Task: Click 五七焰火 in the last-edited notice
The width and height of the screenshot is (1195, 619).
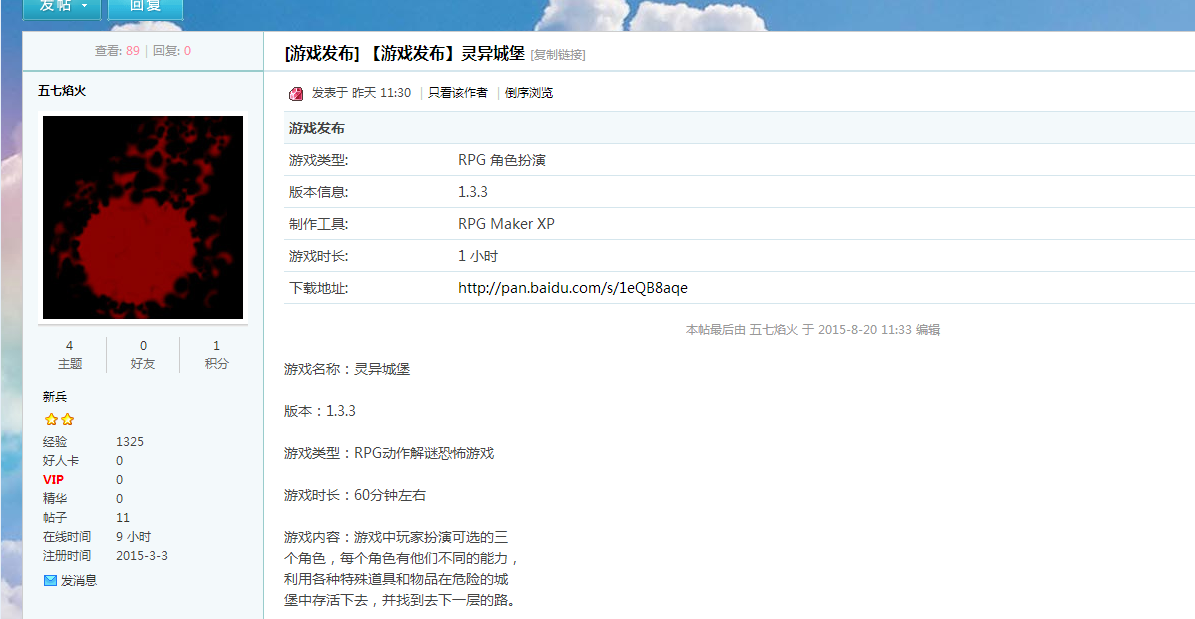Action: [774, 330]
